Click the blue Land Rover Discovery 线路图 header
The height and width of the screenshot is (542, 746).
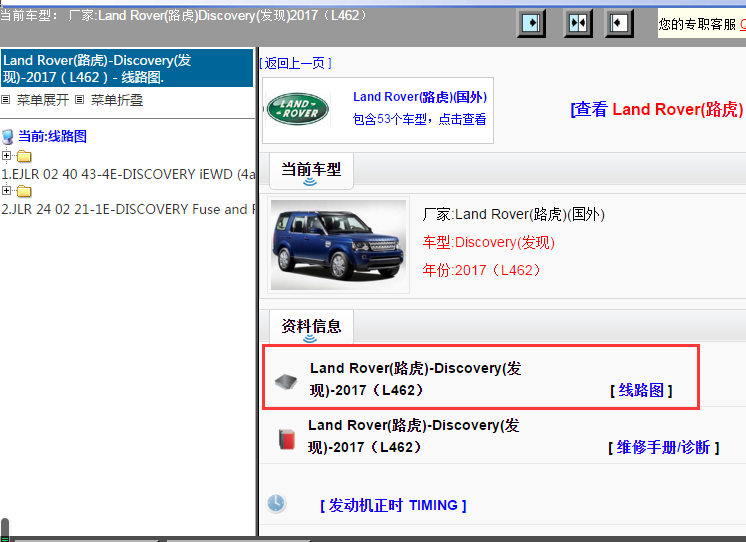(x=127, y=68)
